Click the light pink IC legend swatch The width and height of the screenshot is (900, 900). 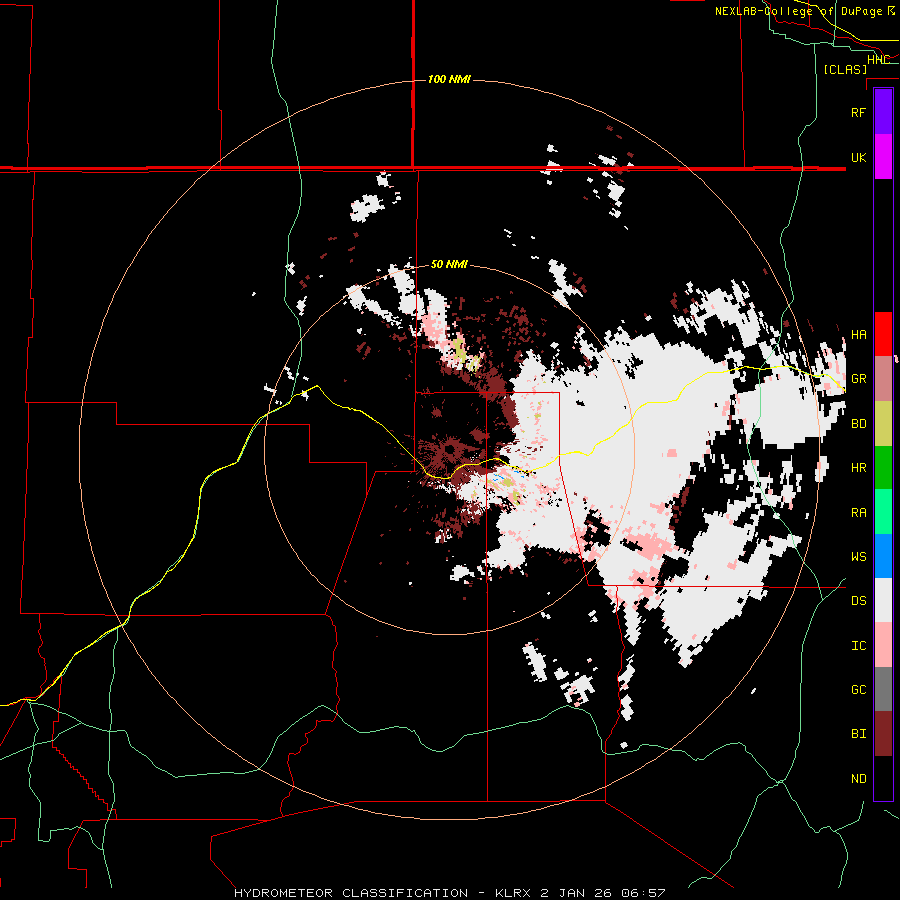[x=883, y=645]
